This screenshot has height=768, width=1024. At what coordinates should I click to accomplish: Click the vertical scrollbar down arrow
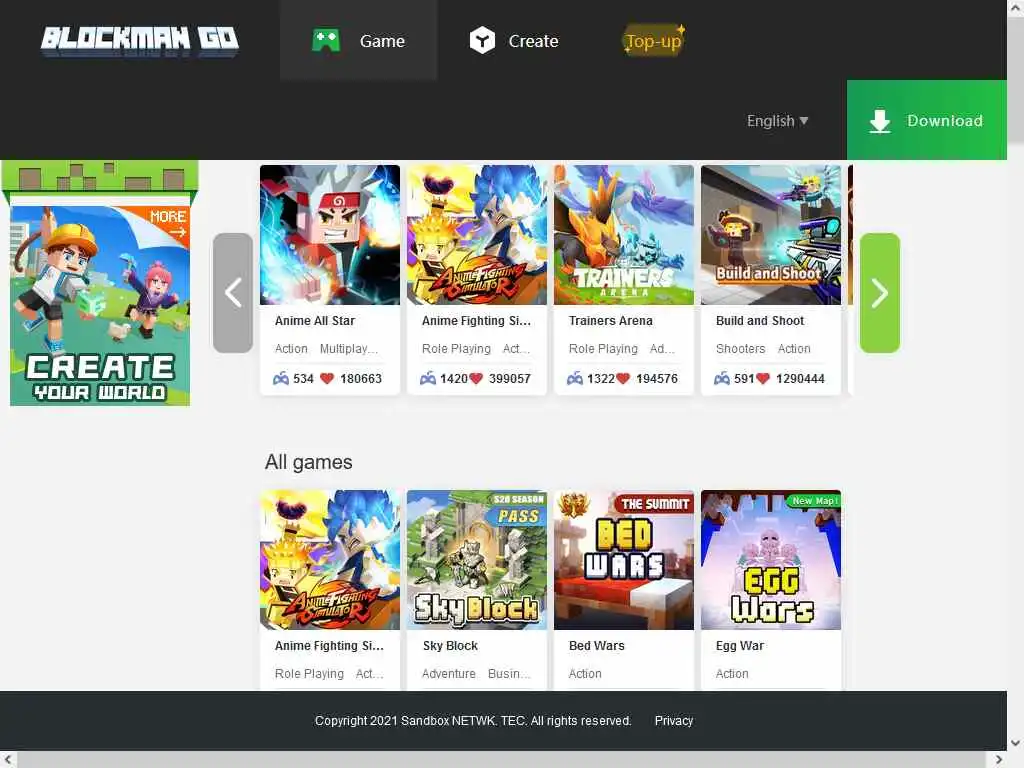(1016, 743)
